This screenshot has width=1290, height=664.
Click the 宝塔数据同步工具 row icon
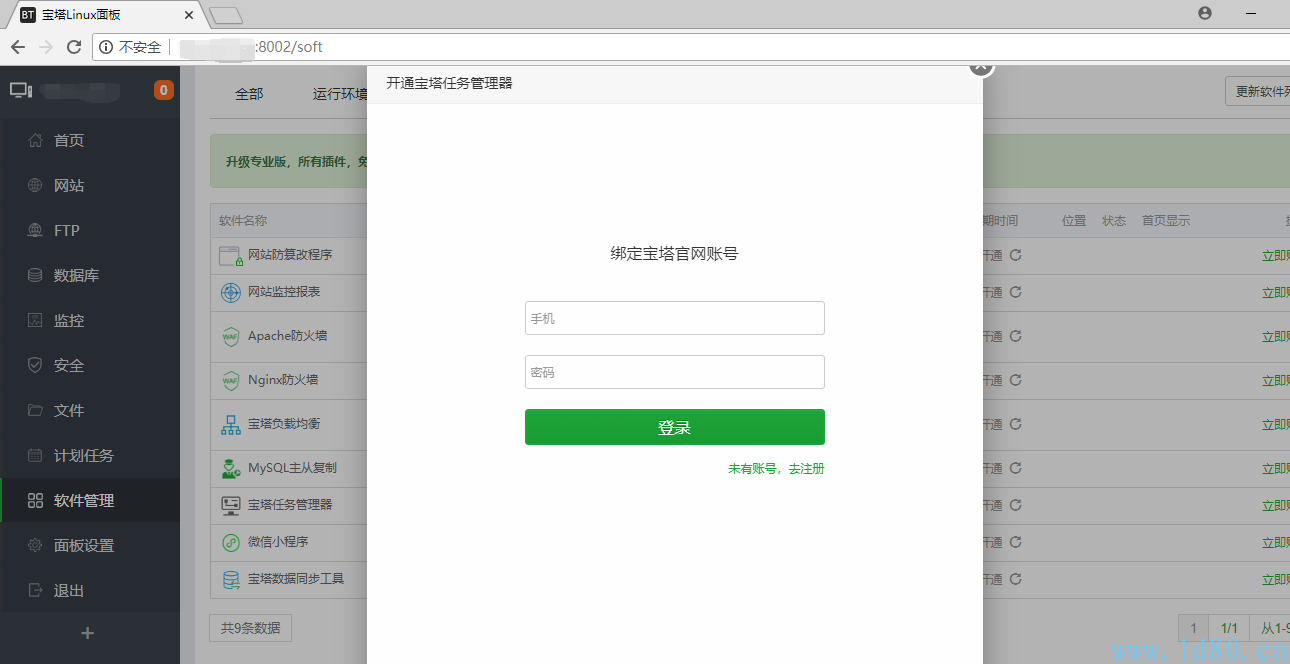231,579
